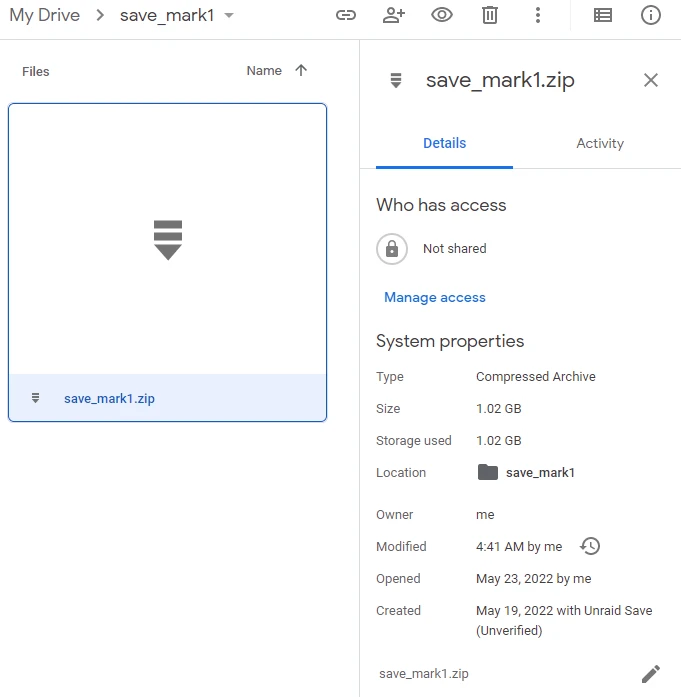Open the Name sort options
The width and height of the screenshot is (681, 697).
tap(264, 71)
